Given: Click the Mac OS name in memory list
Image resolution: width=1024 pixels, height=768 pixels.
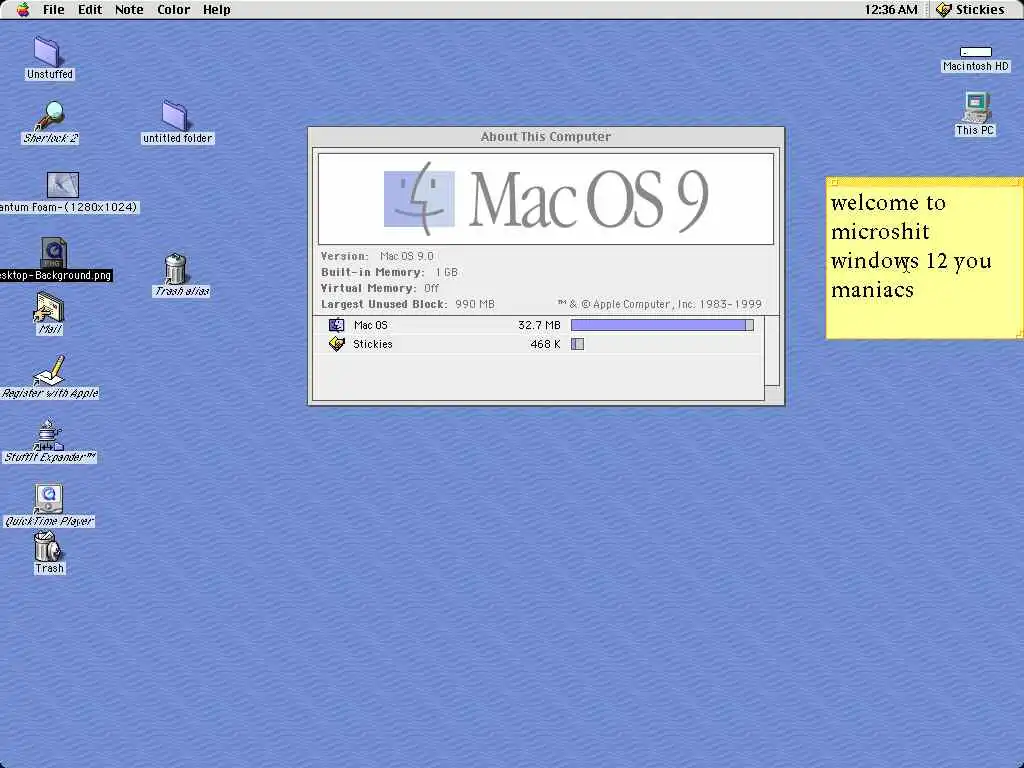Looking at the screenshot, I should click(370, 325).
